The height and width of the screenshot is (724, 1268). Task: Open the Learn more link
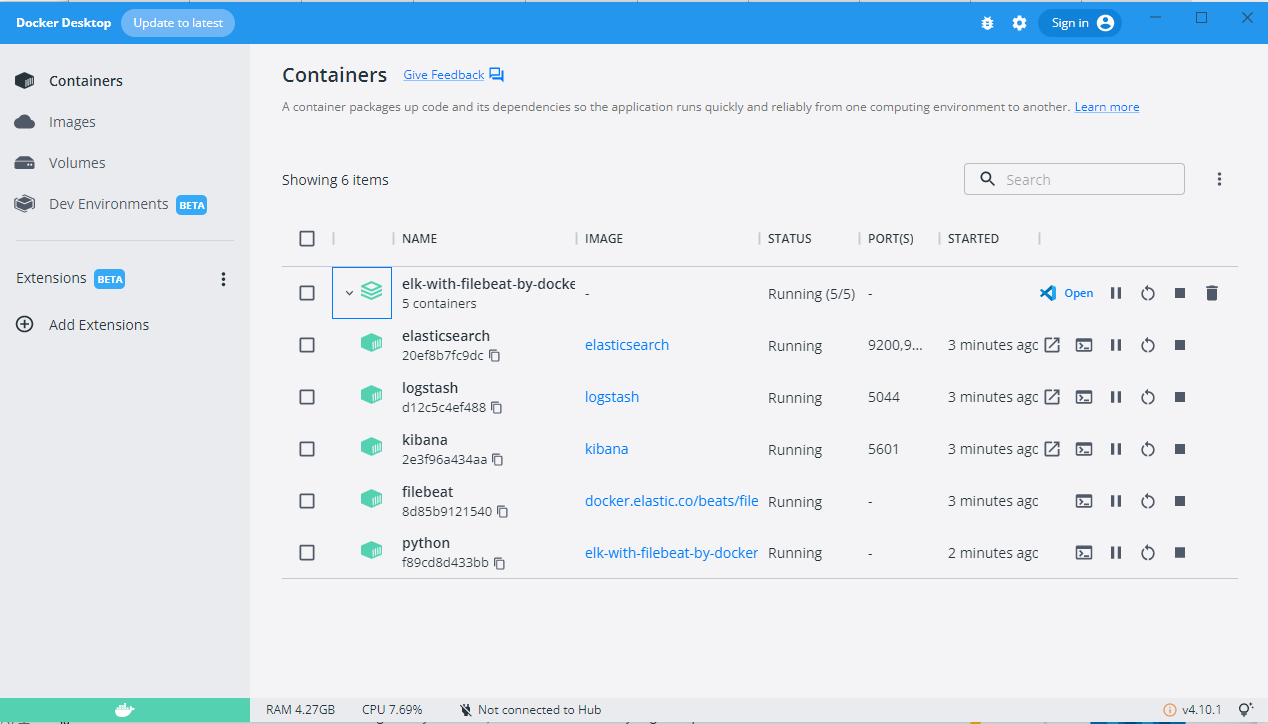pos(1107,107)
